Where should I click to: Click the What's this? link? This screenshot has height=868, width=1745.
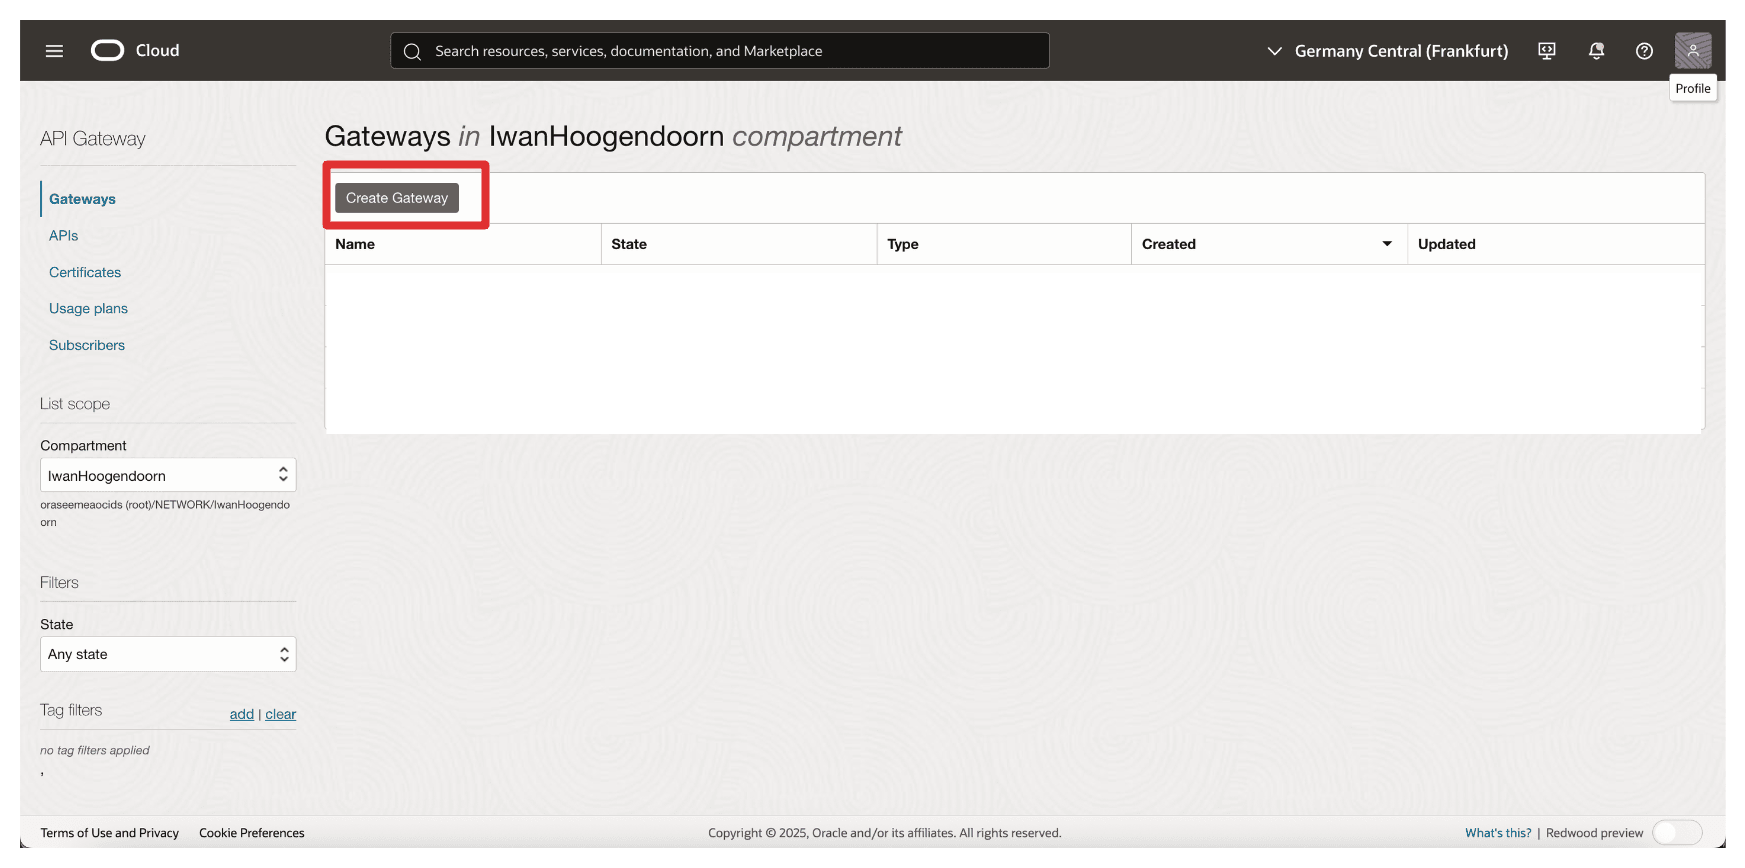(1498, 833)
